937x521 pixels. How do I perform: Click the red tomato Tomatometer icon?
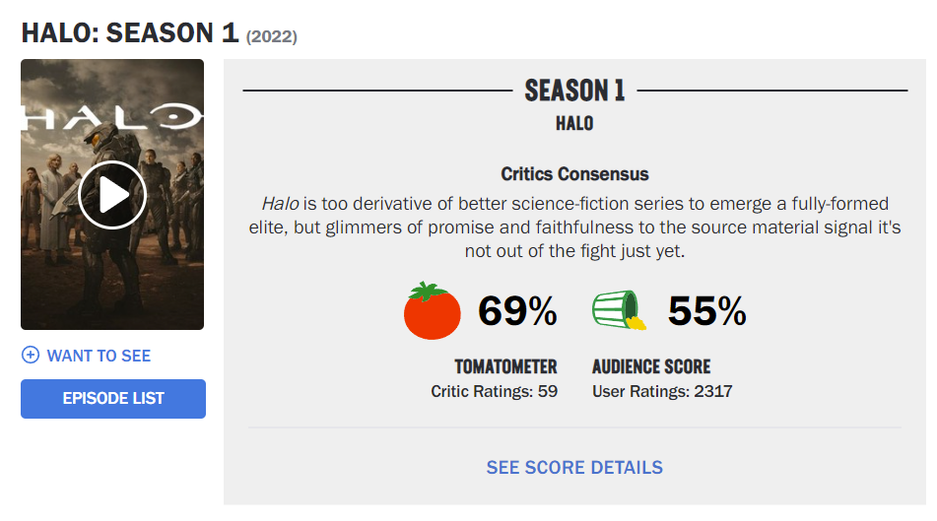coord(432,311)
